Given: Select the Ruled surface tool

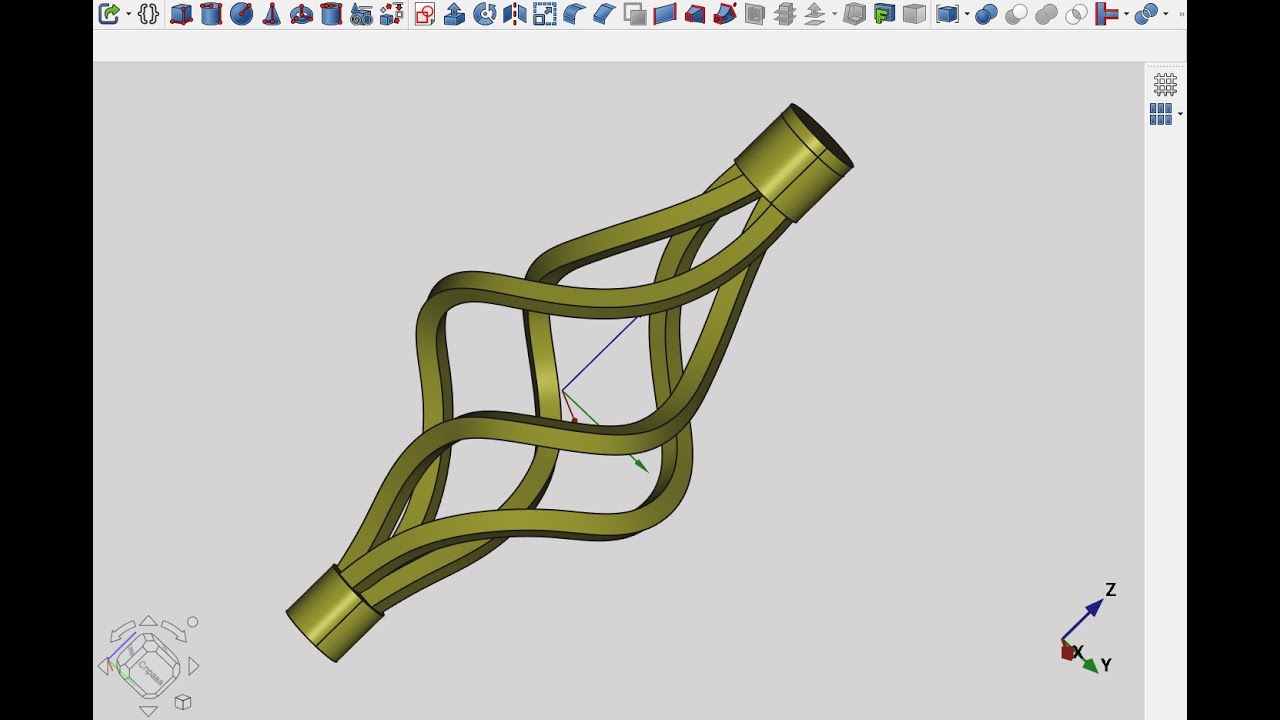Looking at the screenshot, I should click(664, 14).
